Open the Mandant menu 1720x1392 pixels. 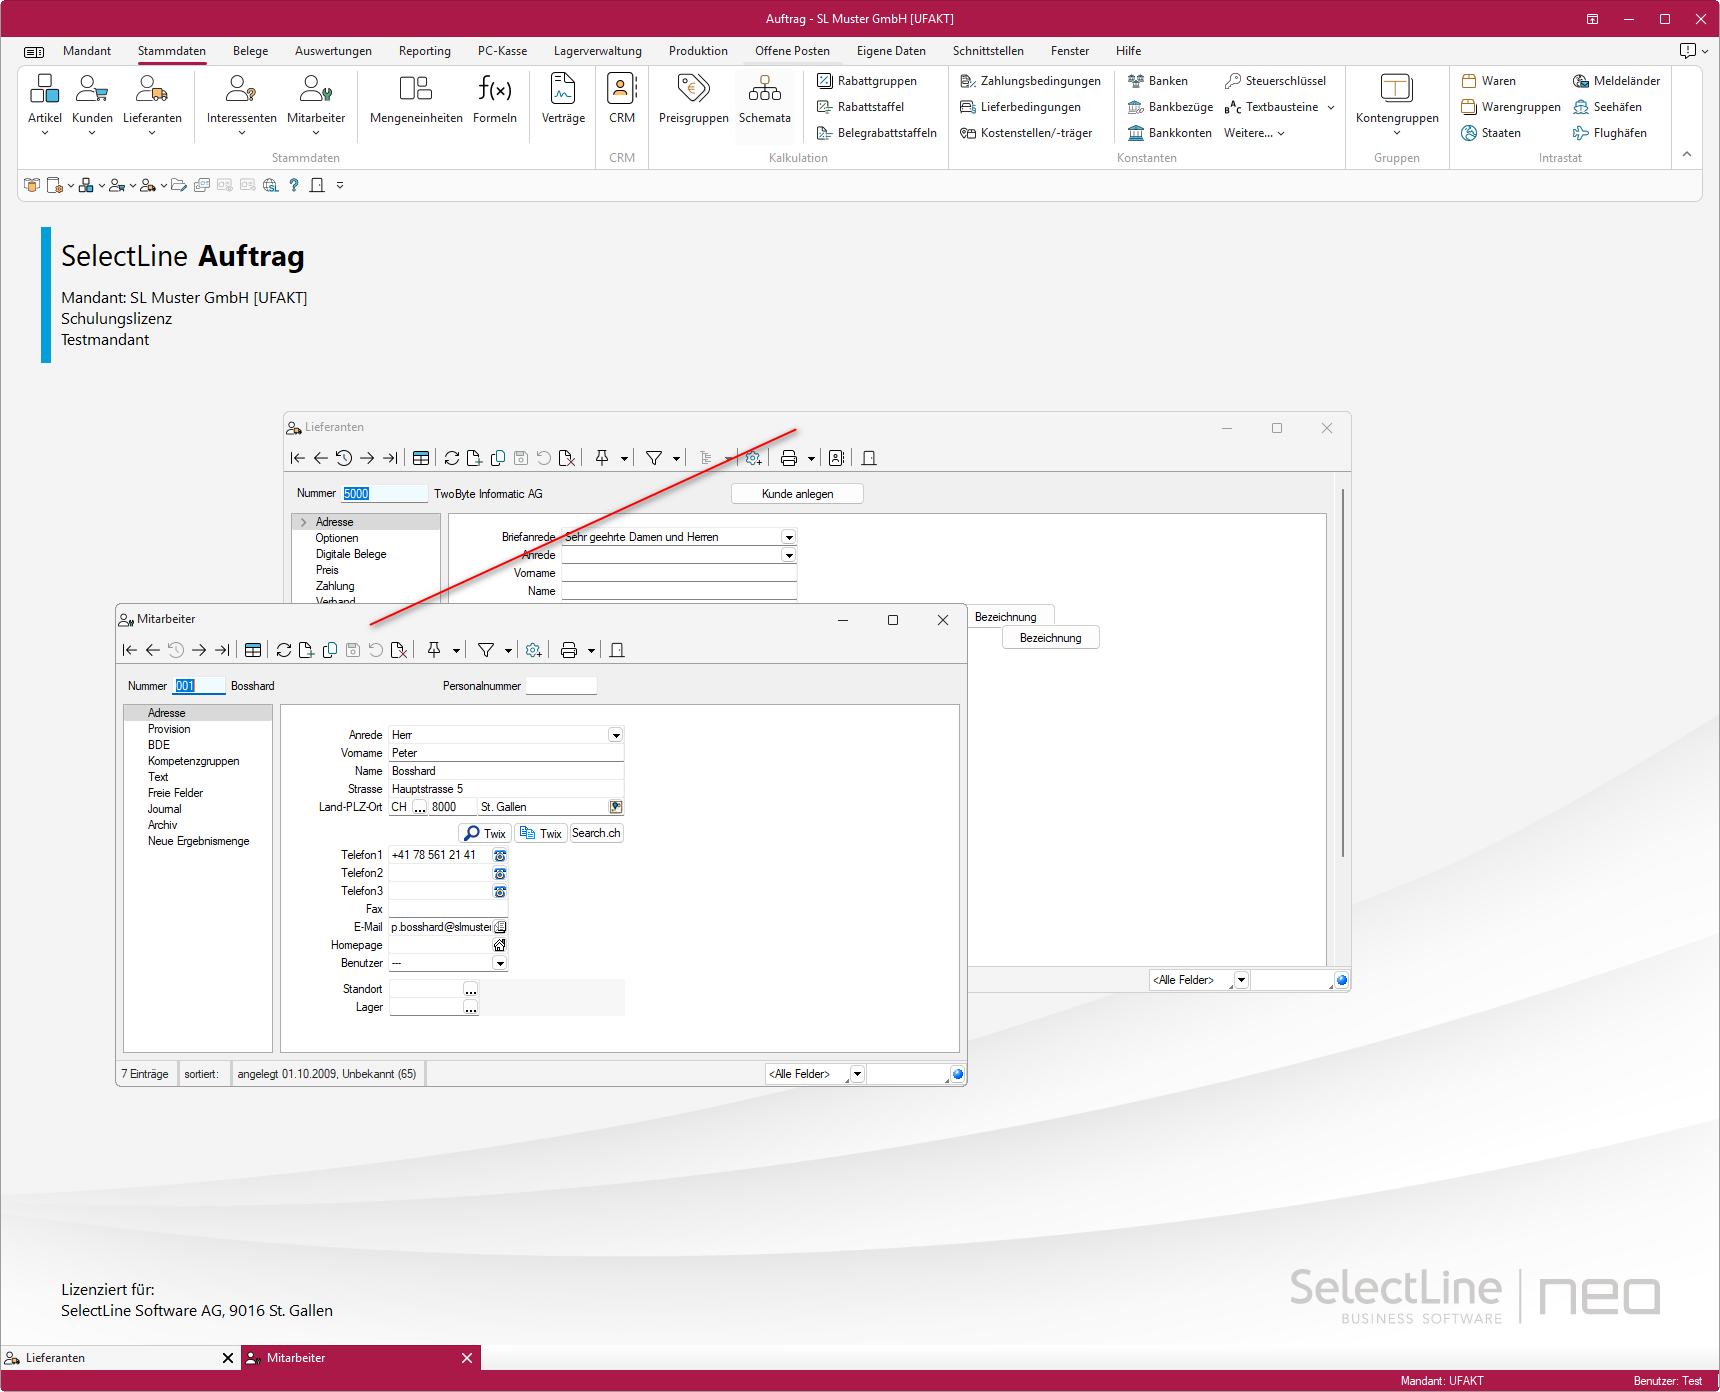point(87,51)
